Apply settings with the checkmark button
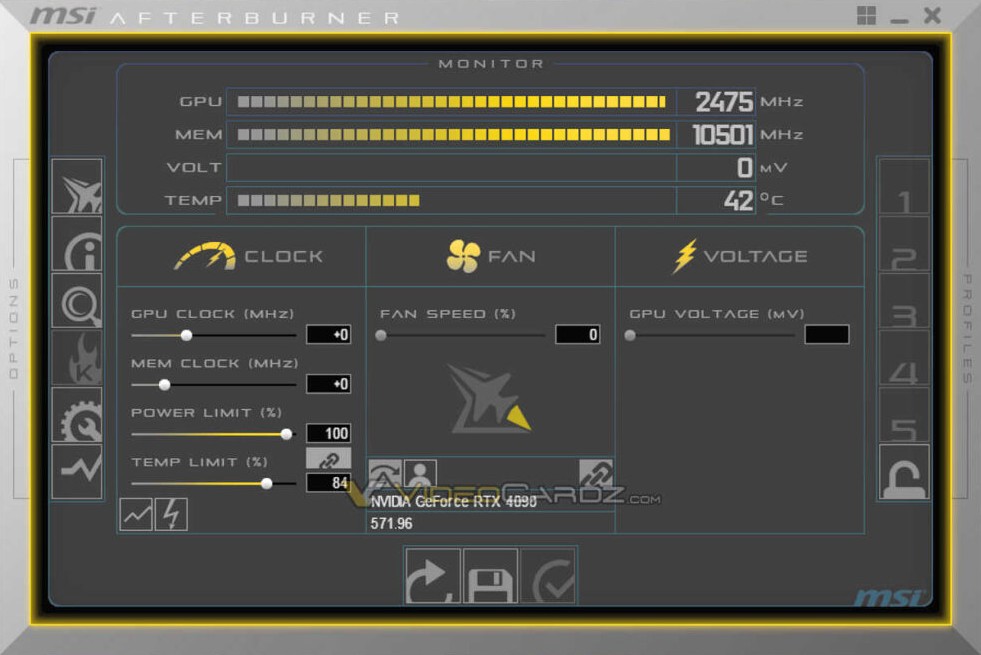This screenshot has width=981, height=655. [x=549, y=576]
